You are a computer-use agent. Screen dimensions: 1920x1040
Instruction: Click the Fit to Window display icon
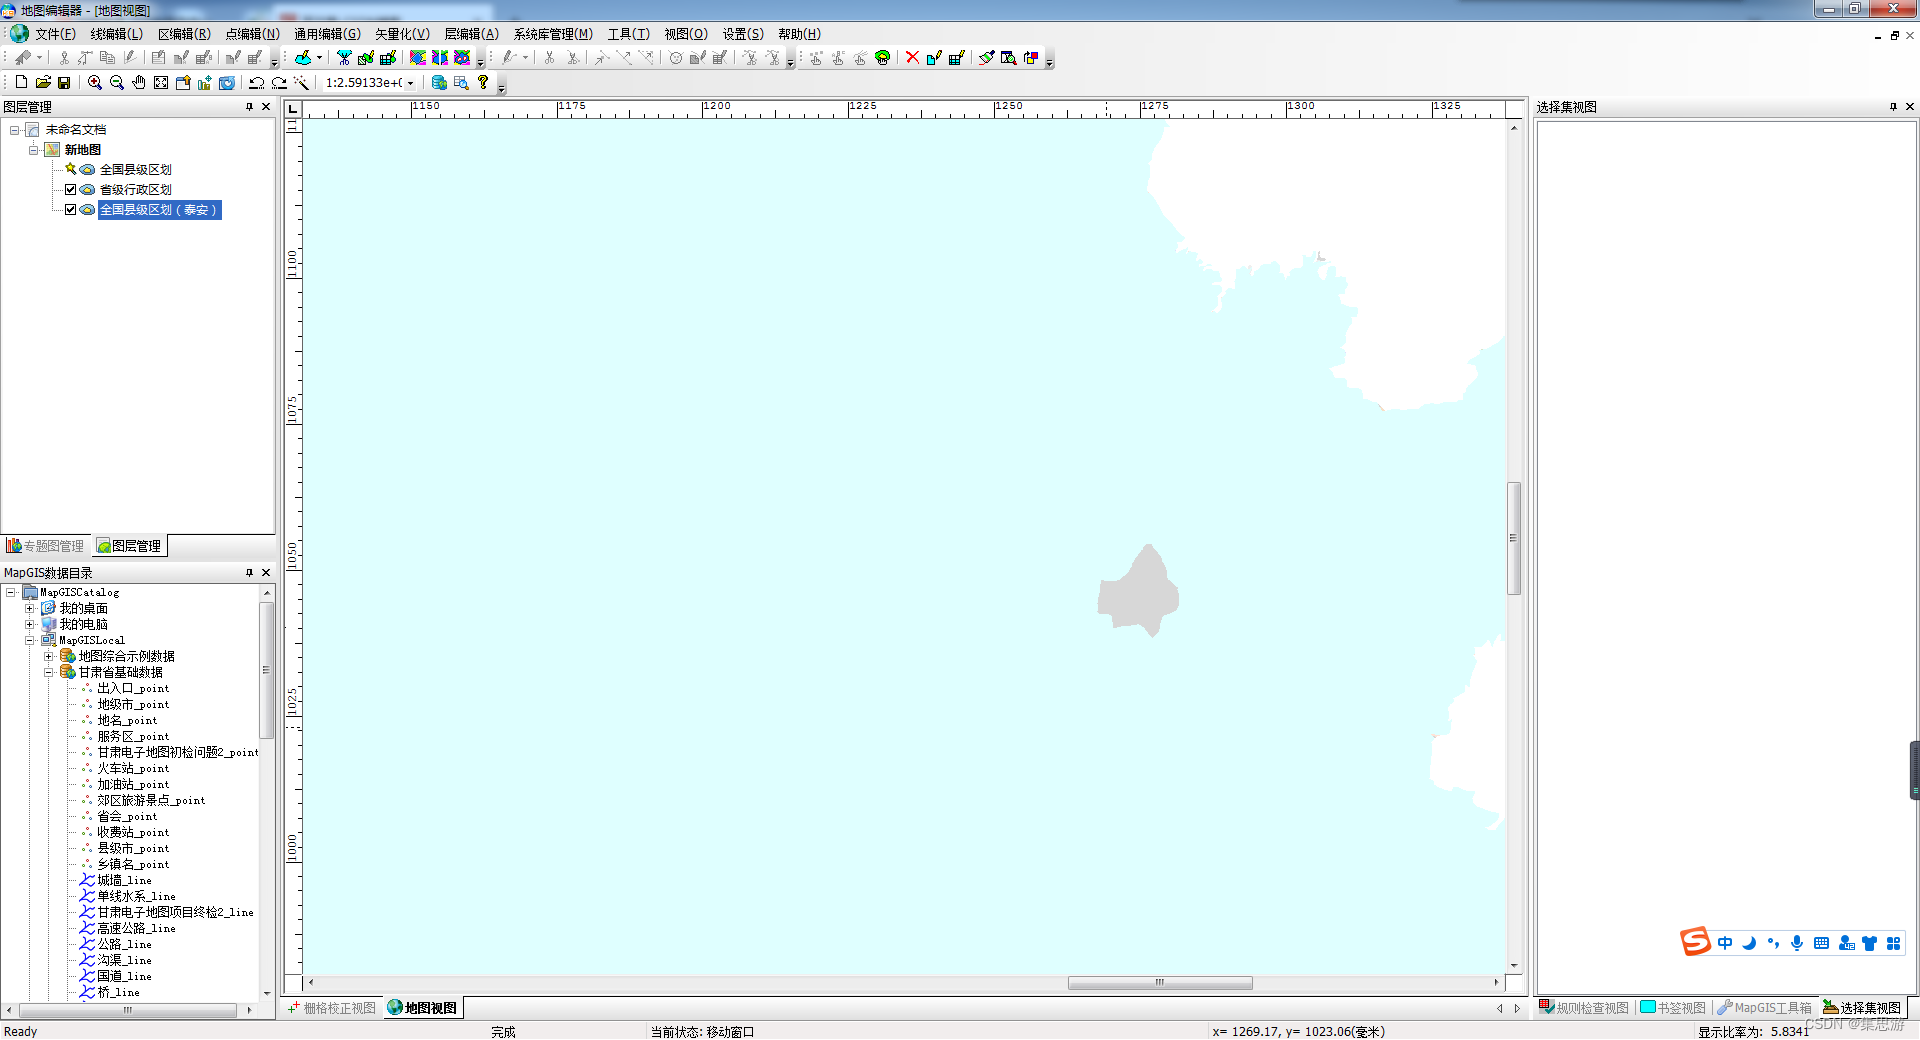tap(160, 83)
